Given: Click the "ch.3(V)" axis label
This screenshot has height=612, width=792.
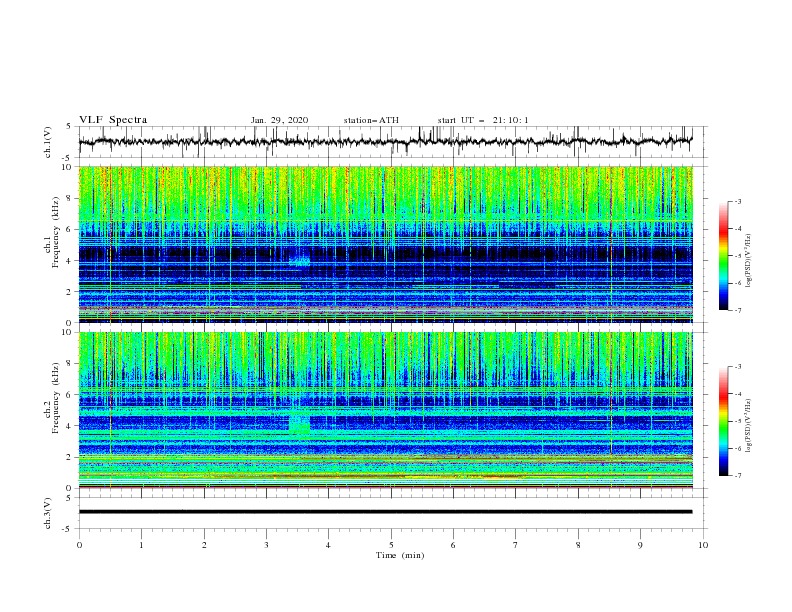Looking at the screenshot, I should (x=48, y=513).
